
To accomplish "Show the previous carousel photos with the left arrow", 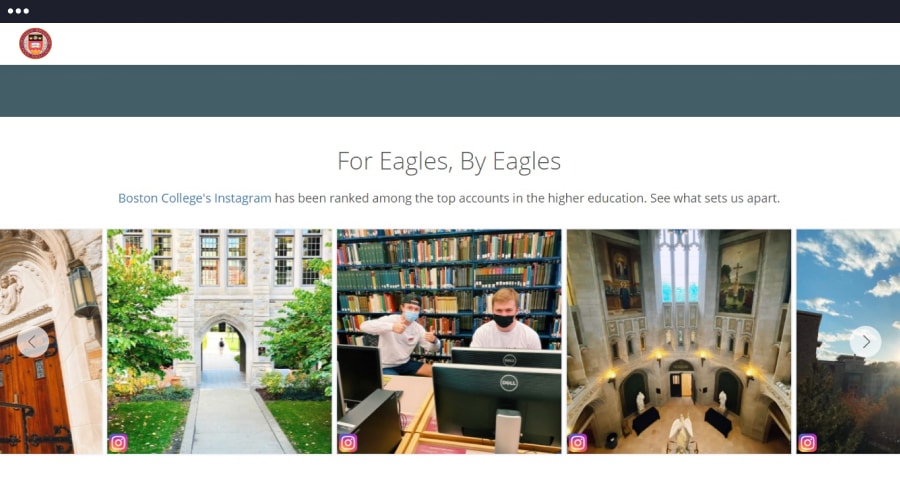I will point(33,342).
